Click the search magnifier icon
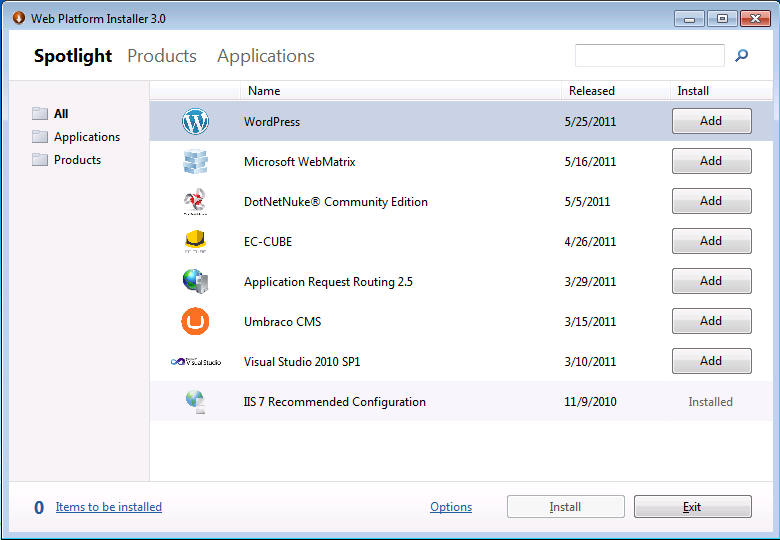Image resolution: width=780 pixels, height=540 pixels. tap(741, 55)
